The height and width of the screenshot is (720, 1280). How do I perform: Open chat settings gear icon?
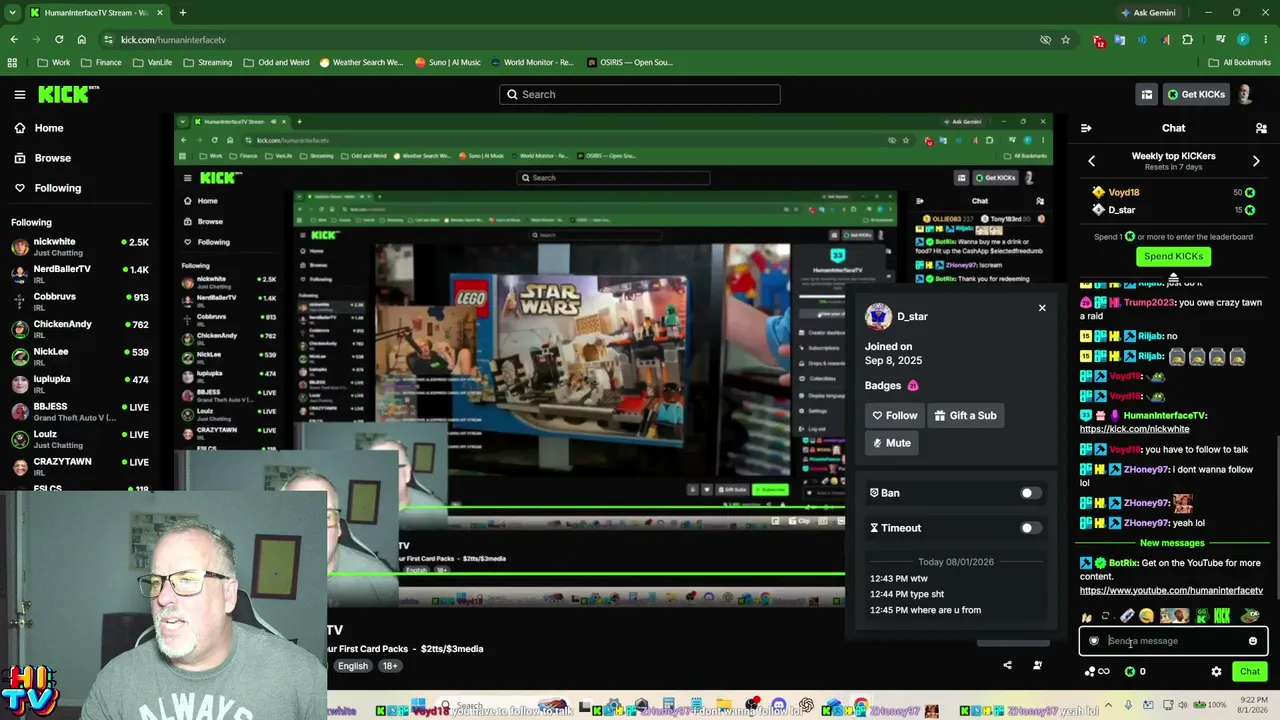point(1216,672)
